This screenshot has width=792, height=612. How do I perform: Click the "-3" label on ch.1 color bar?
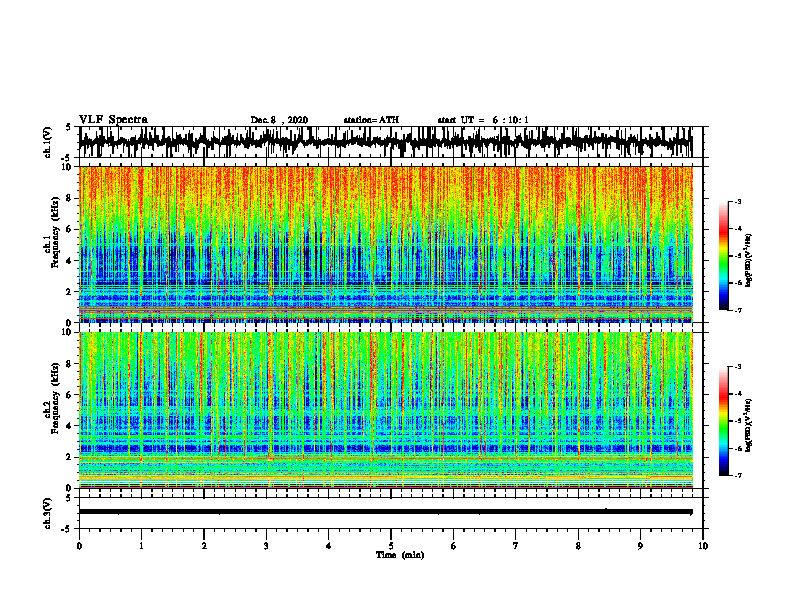point(737,201)
